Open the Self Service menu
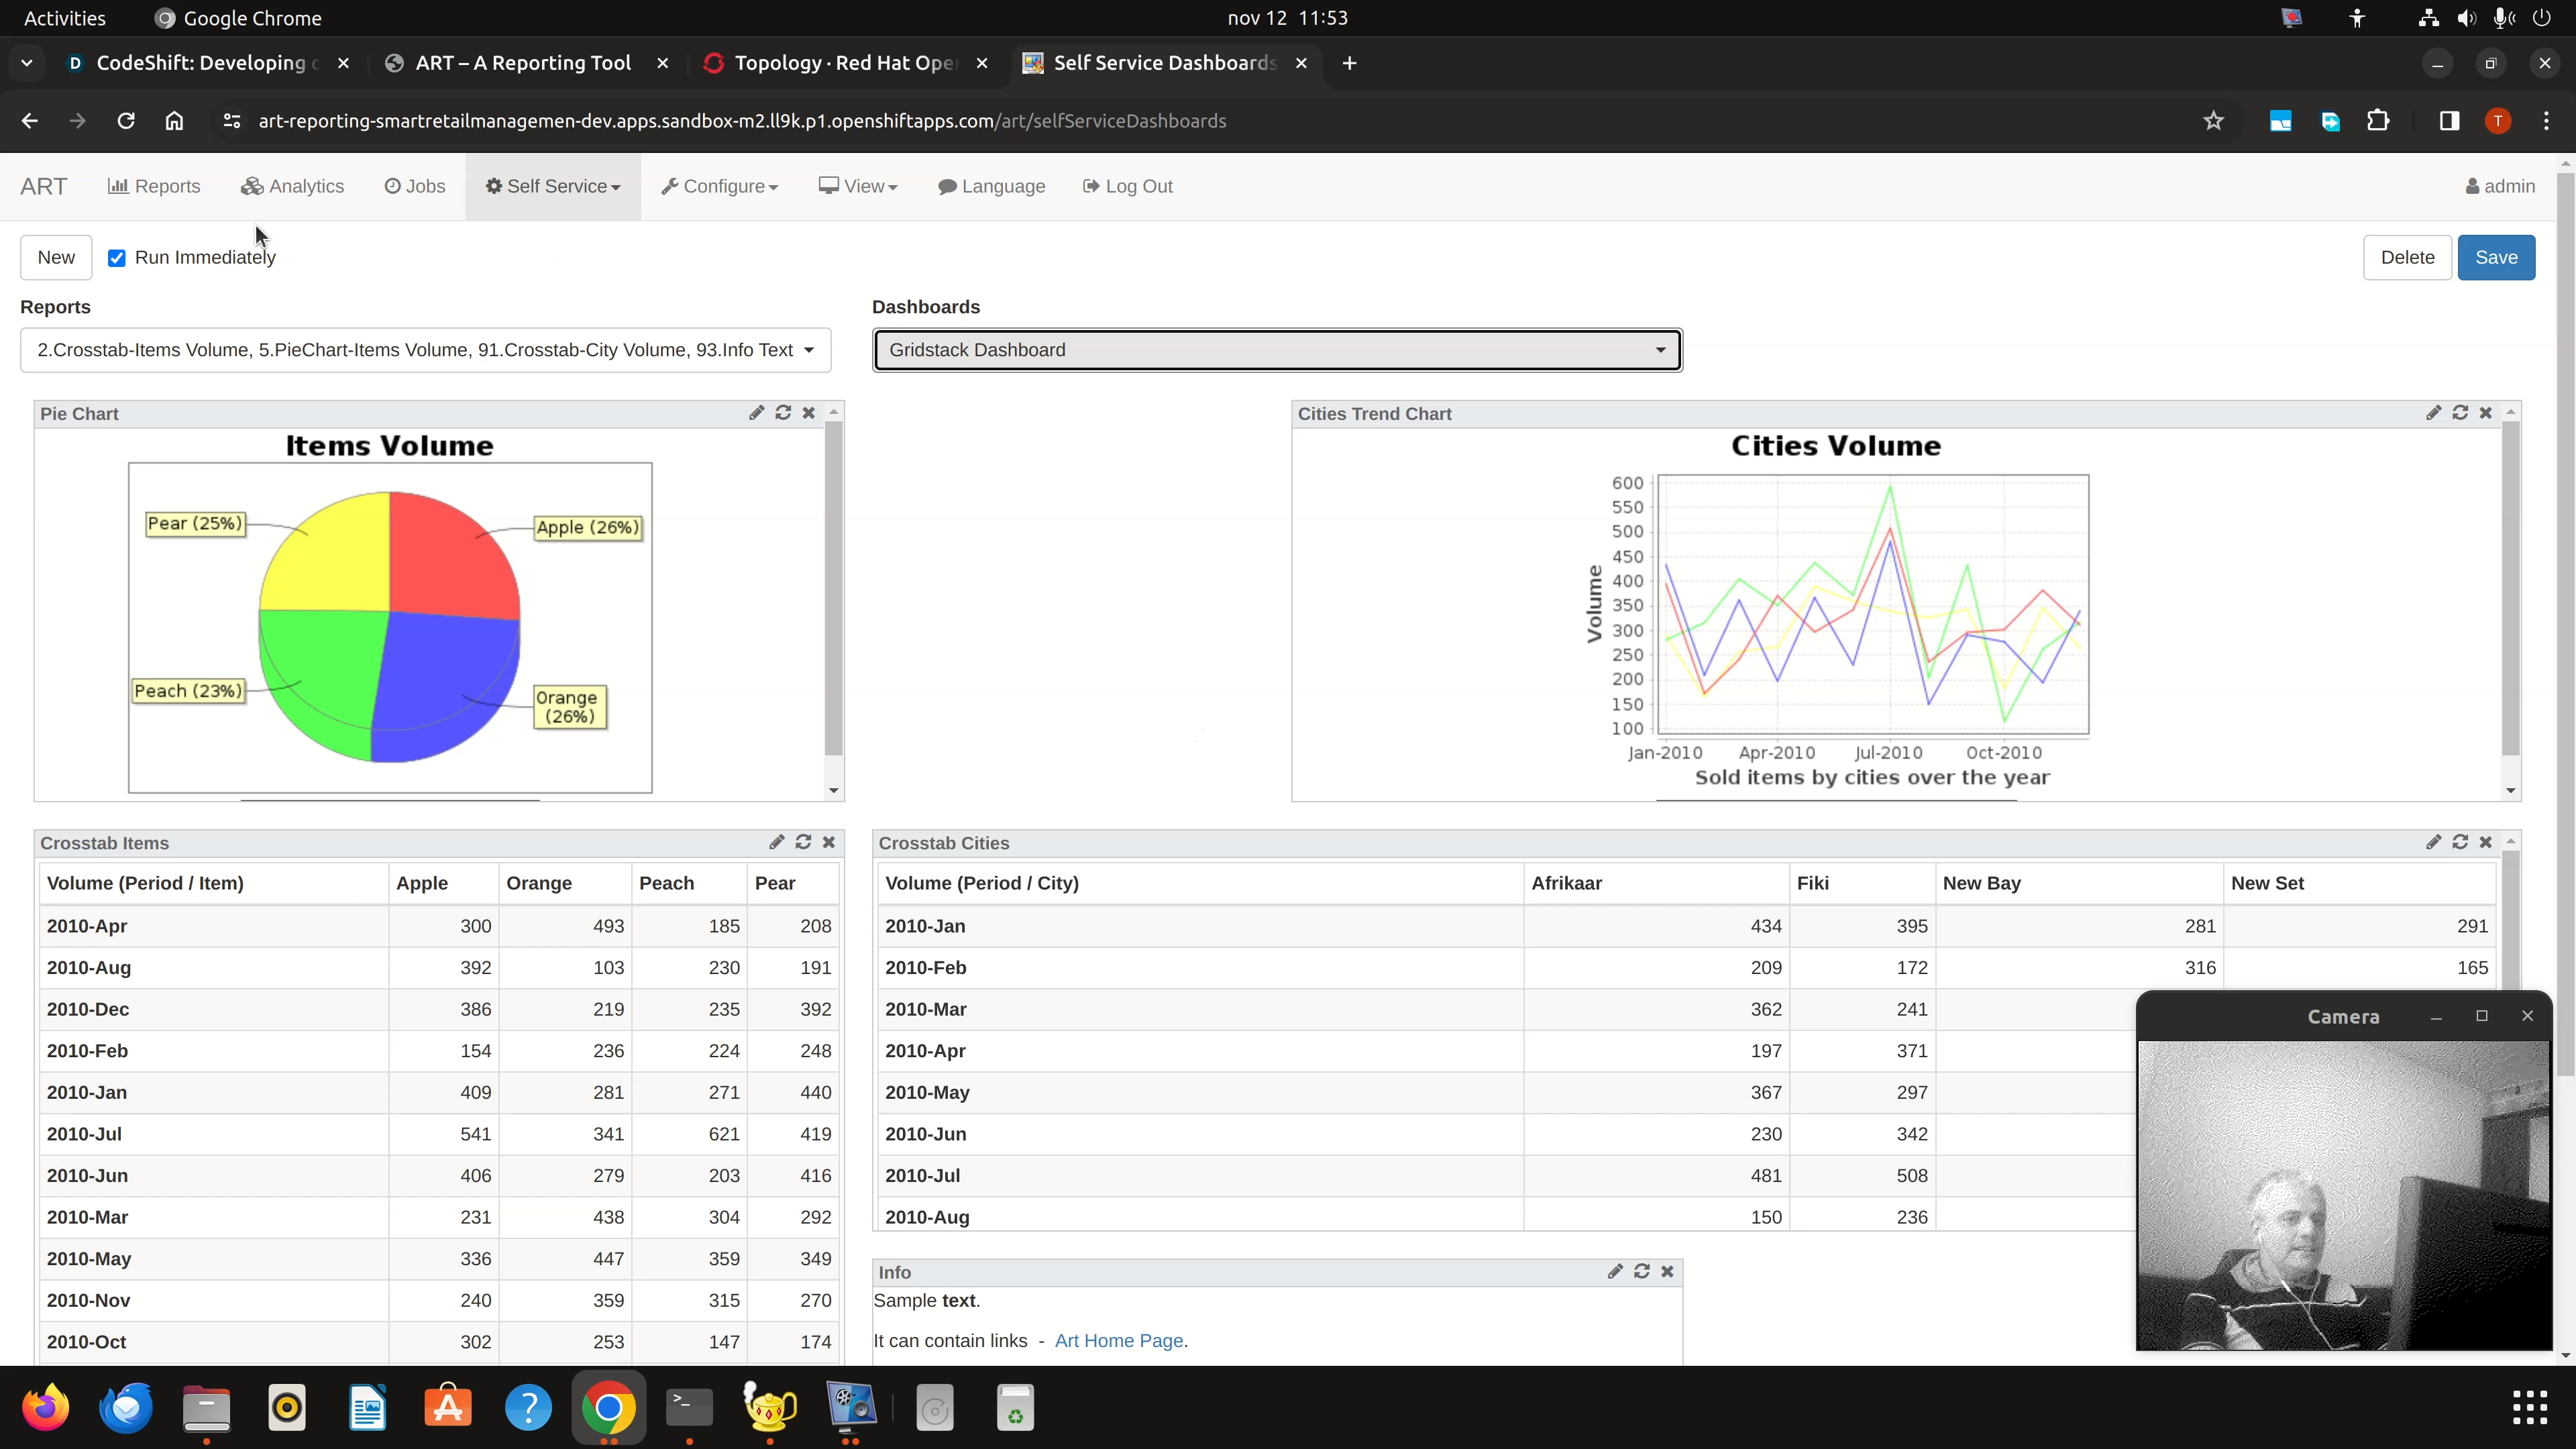 click(x=553, y=186)
